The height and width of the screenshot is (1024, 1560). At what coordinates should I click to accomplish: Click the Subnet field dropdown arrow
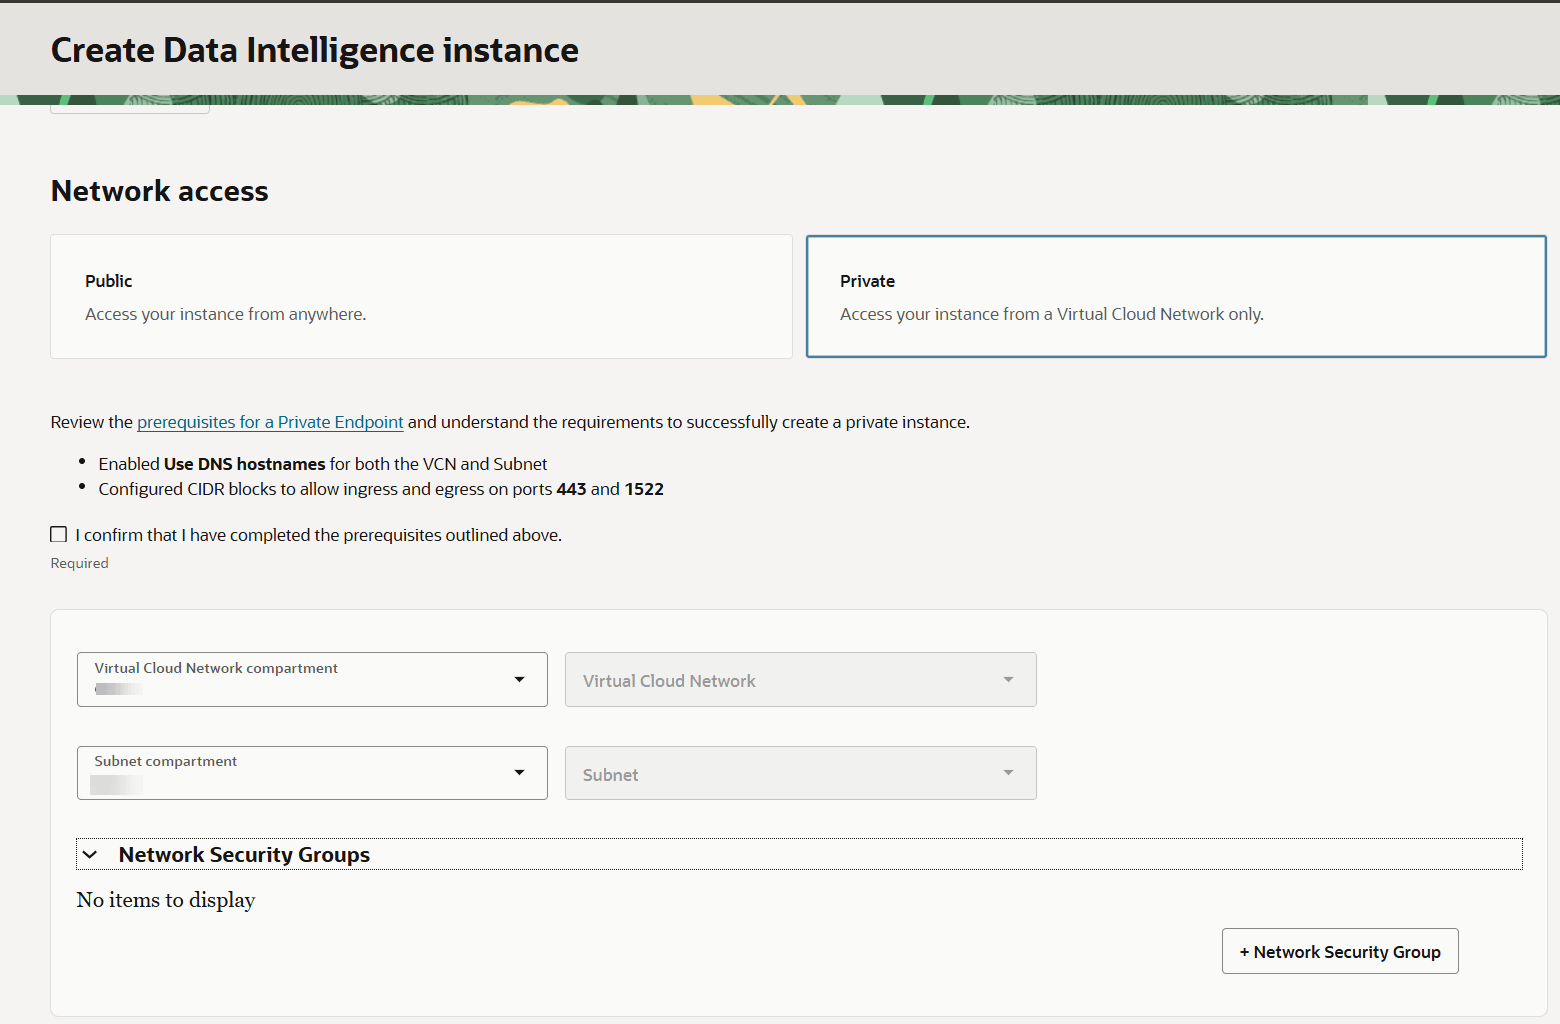click(x=1007, y=773)
